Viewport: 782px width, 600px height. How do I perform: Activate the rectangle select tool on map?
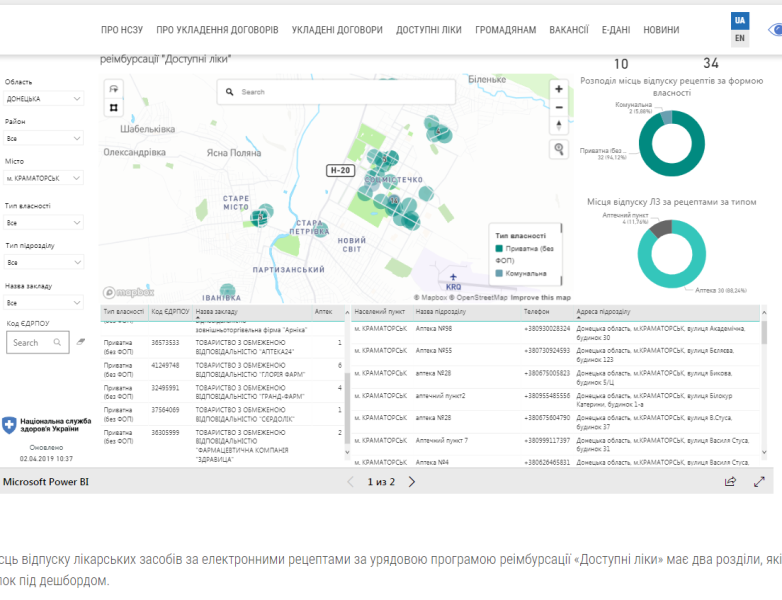tap(114, 107)
